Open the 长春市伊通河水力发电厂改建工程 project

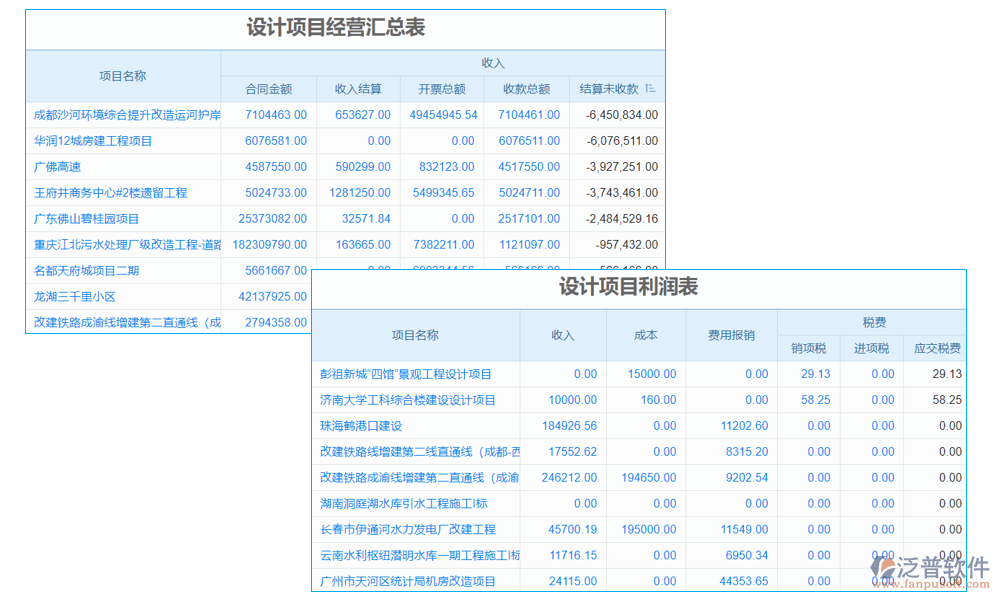[414, 529]
